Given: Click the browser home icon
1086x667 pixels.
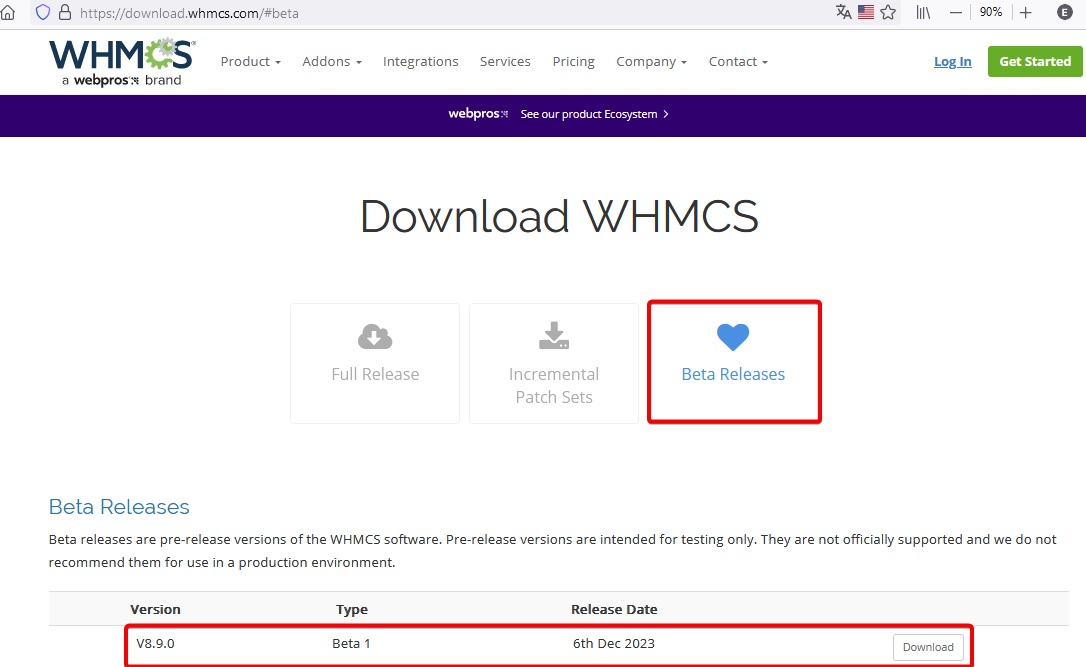Looking at the screenshot, I should [8, 12].
